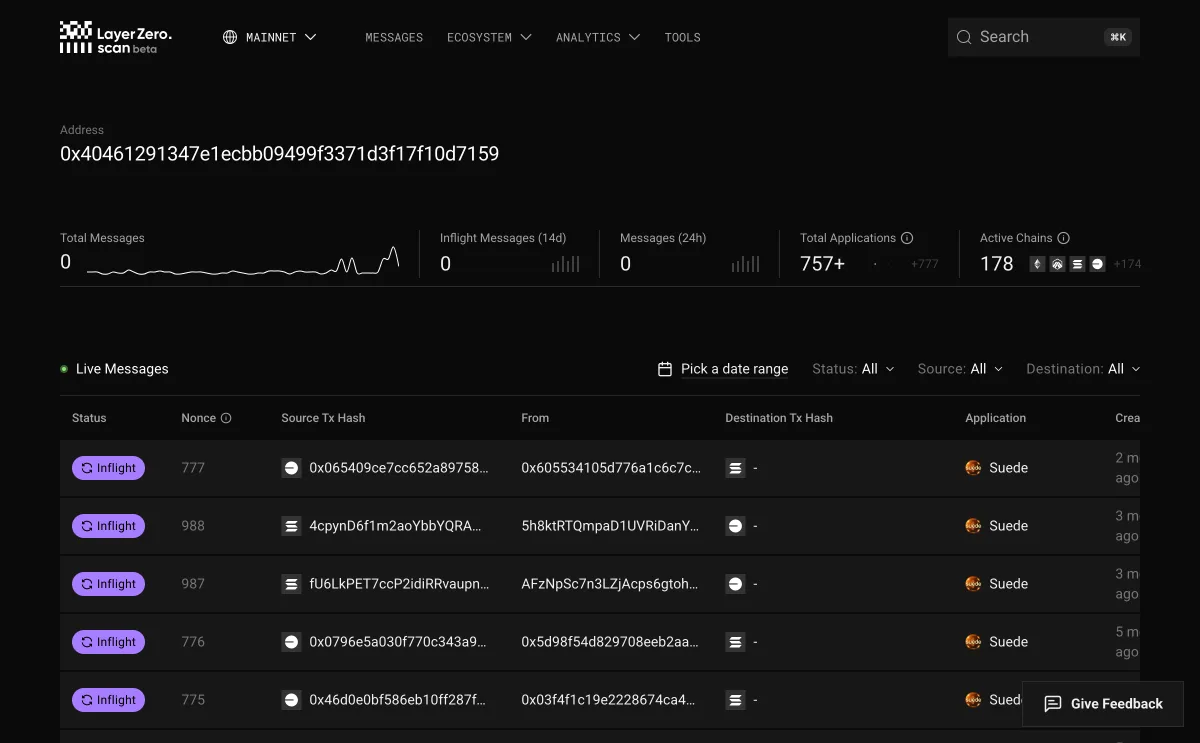Click the magnifier icon in search bar
Viewport: 1200px width, 743px height.
[964, 37]
